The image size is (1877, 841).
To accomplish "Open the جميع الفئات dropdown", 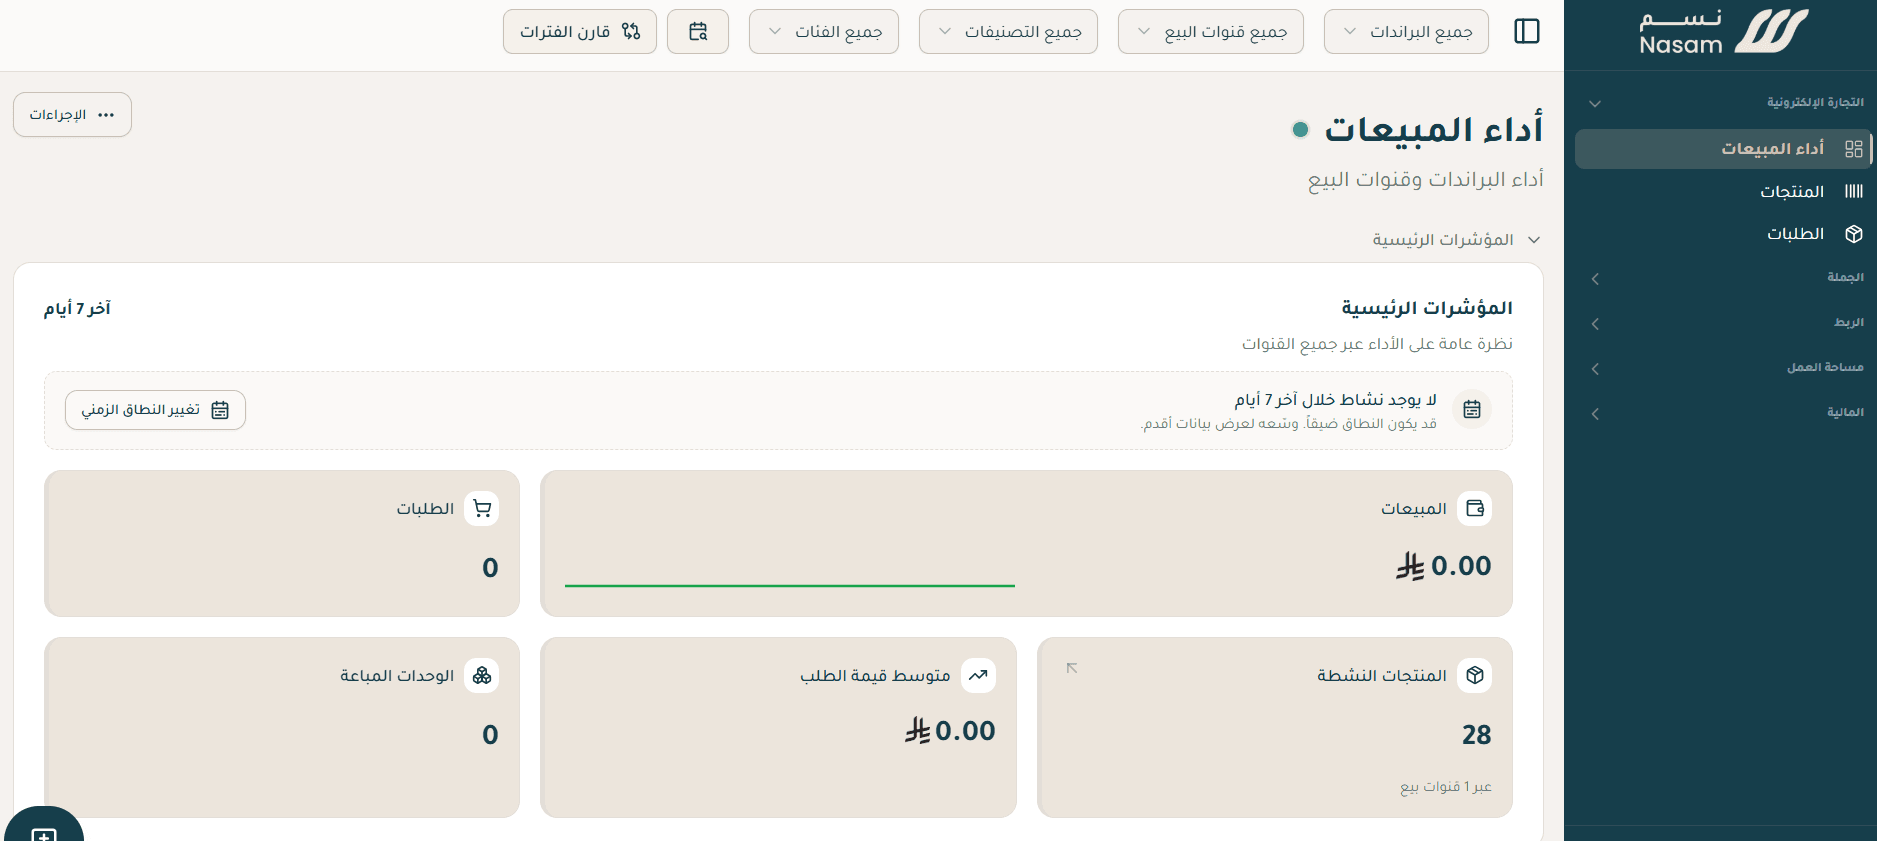I will tap(824, 31).
